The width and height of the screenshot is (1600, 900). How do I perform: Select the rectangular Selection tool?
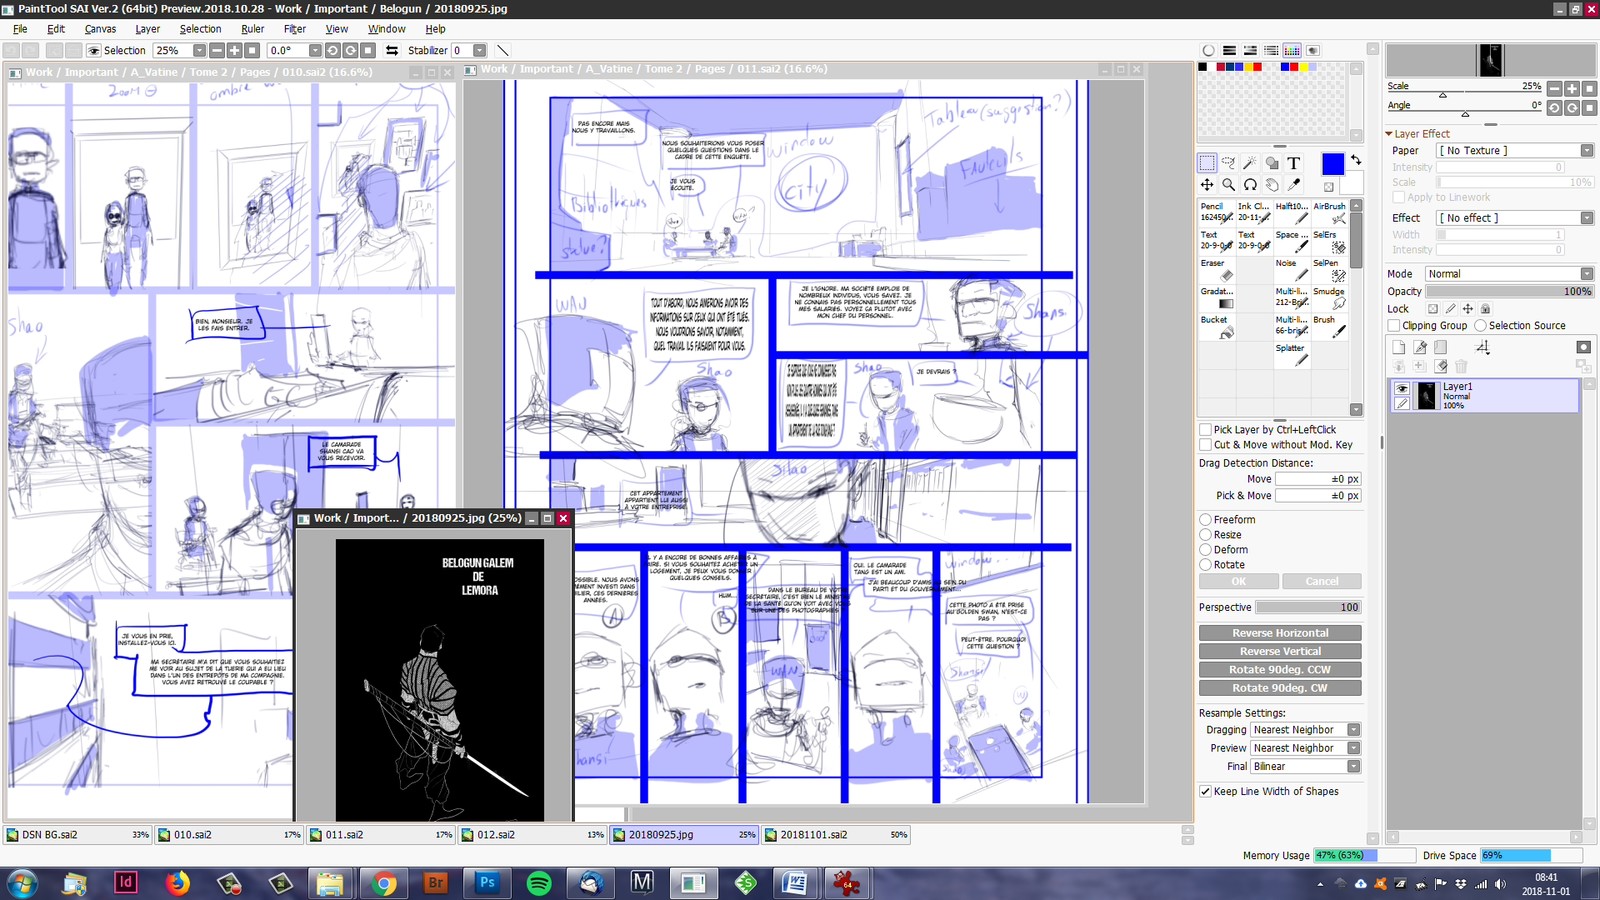1207,163
